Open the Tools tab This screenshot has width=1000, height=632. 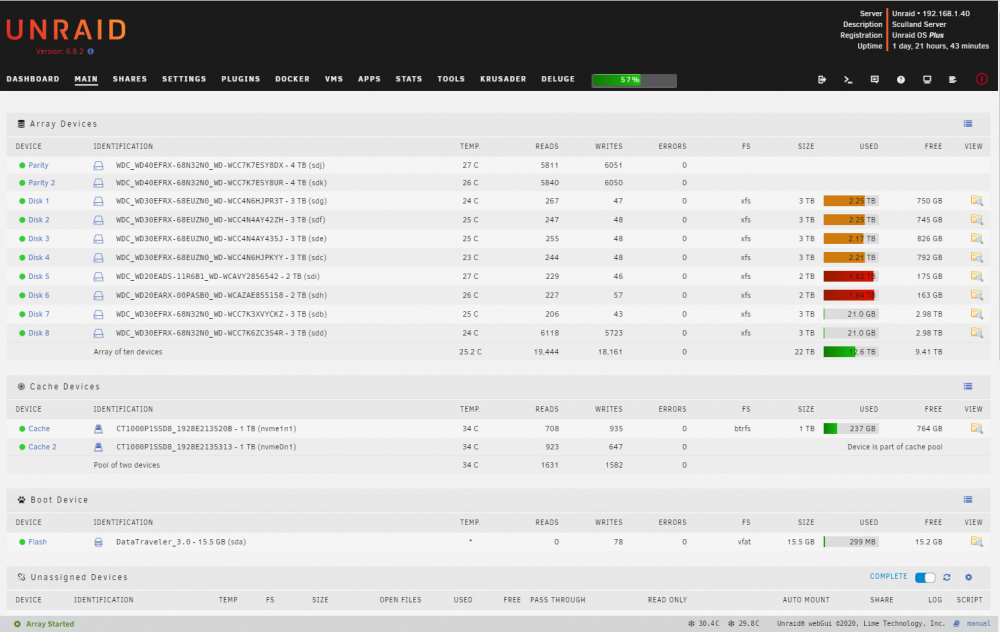[x=451, y=79]
